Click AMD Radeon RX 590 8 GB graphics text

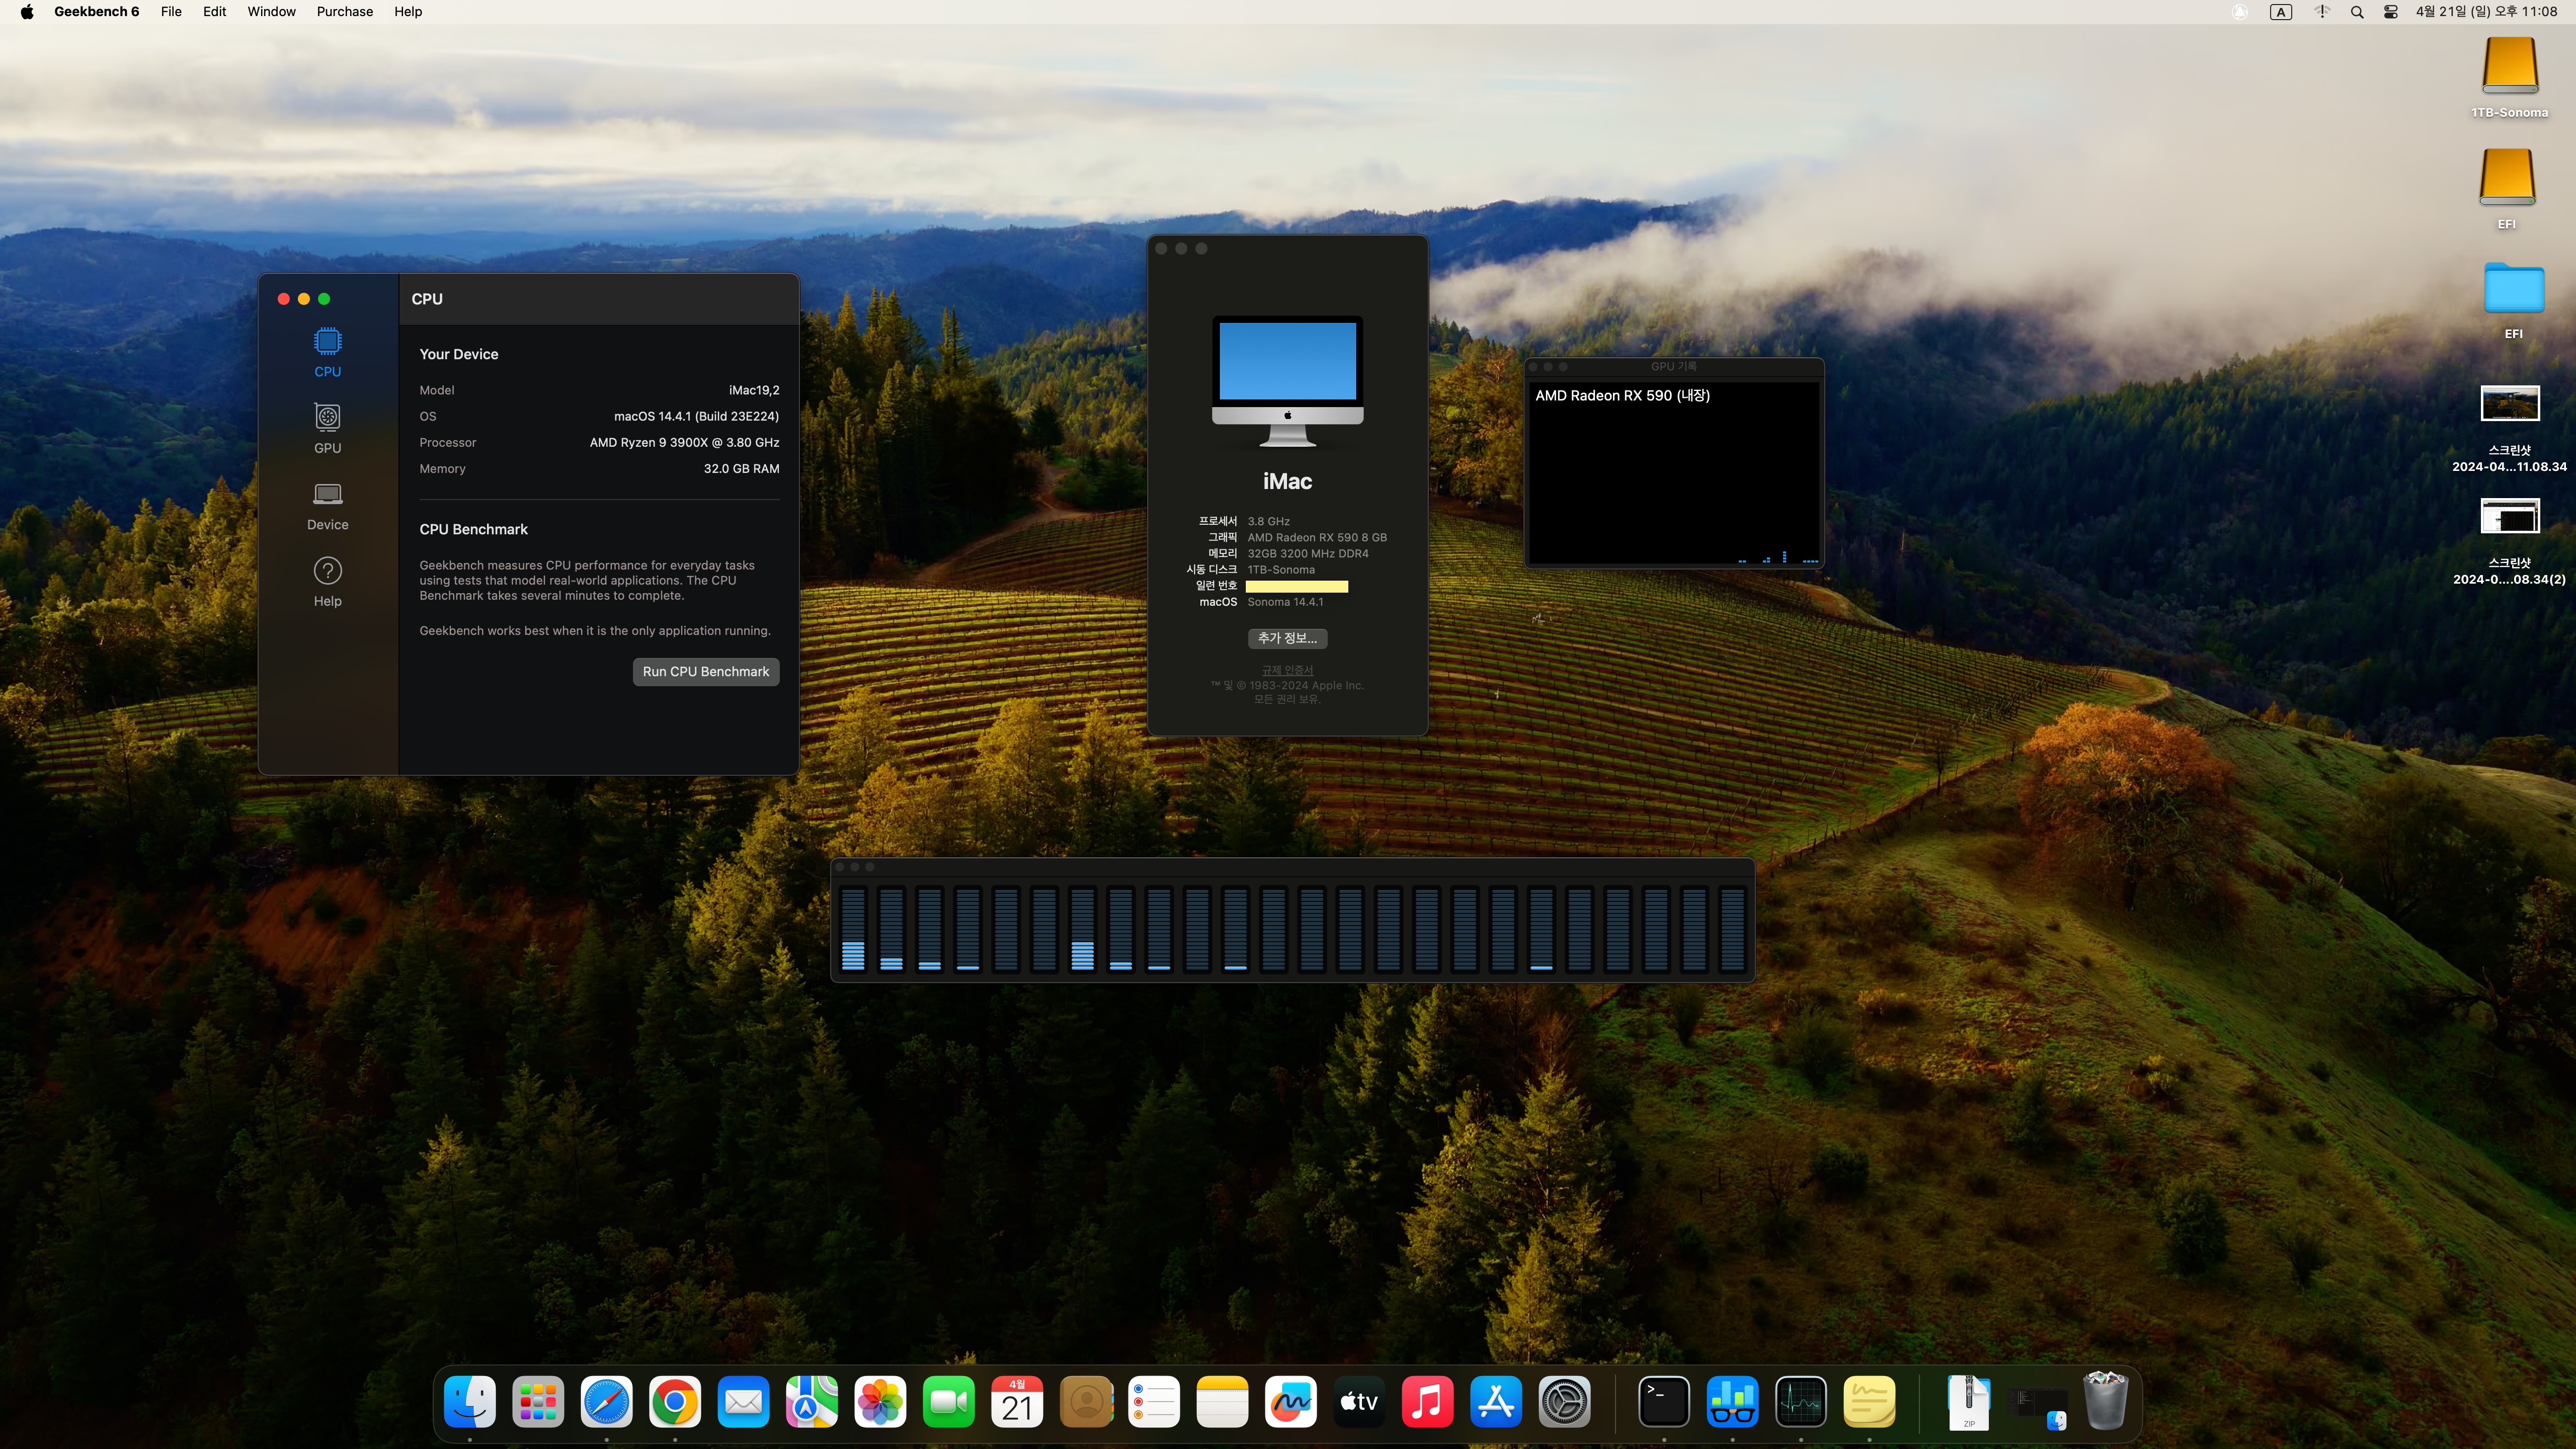(1317, 537)
